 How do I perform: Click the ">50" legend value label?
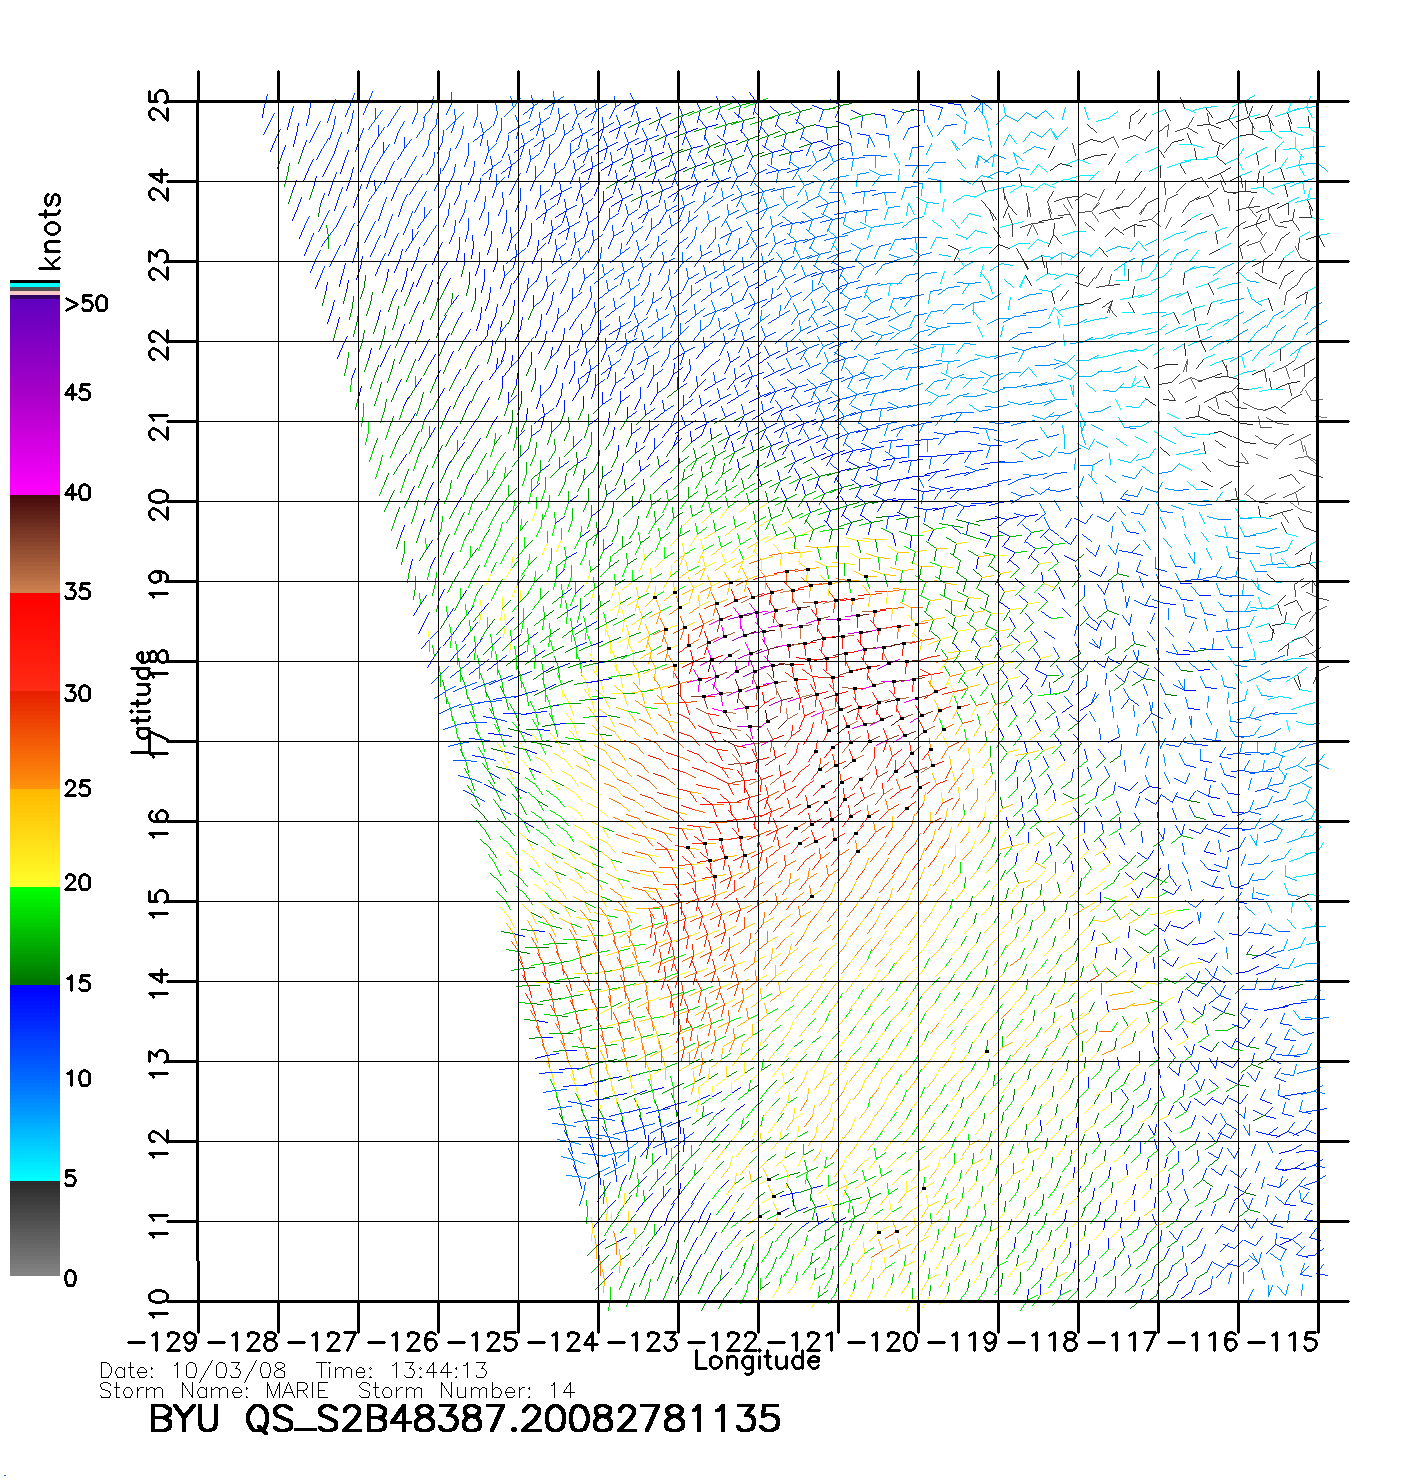coord(86,304)
